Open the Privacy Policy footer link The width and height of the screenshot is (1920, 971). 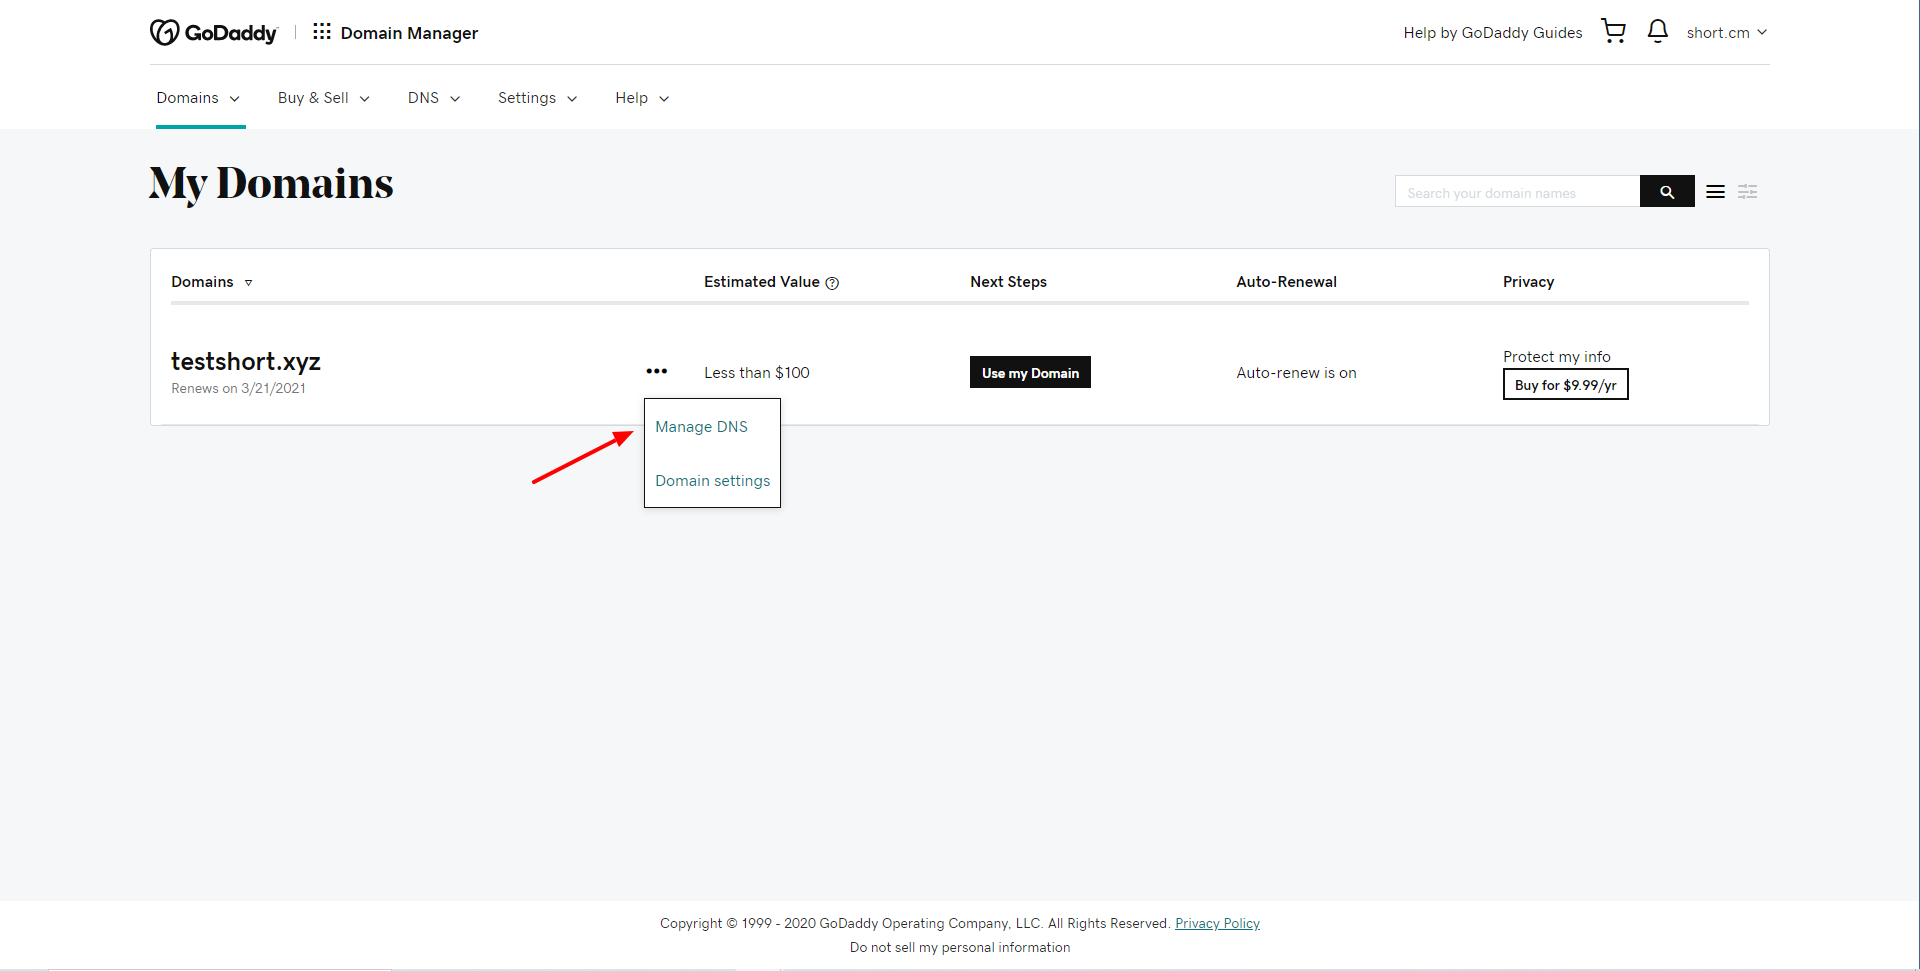(x=1217, y=923)
